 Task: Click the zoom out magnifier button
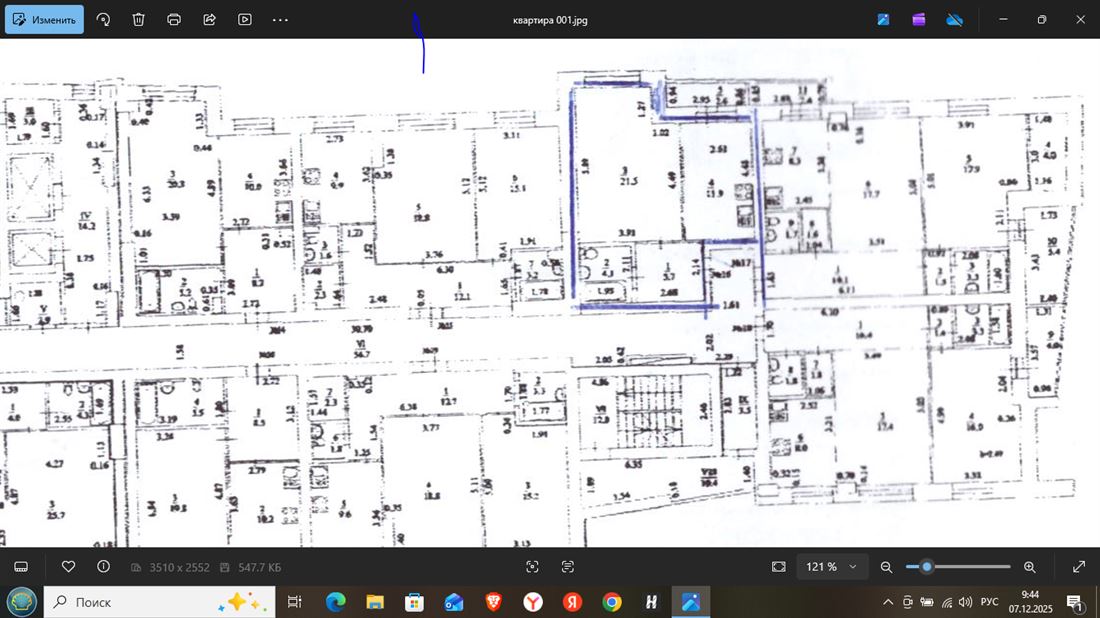[886, 567]
